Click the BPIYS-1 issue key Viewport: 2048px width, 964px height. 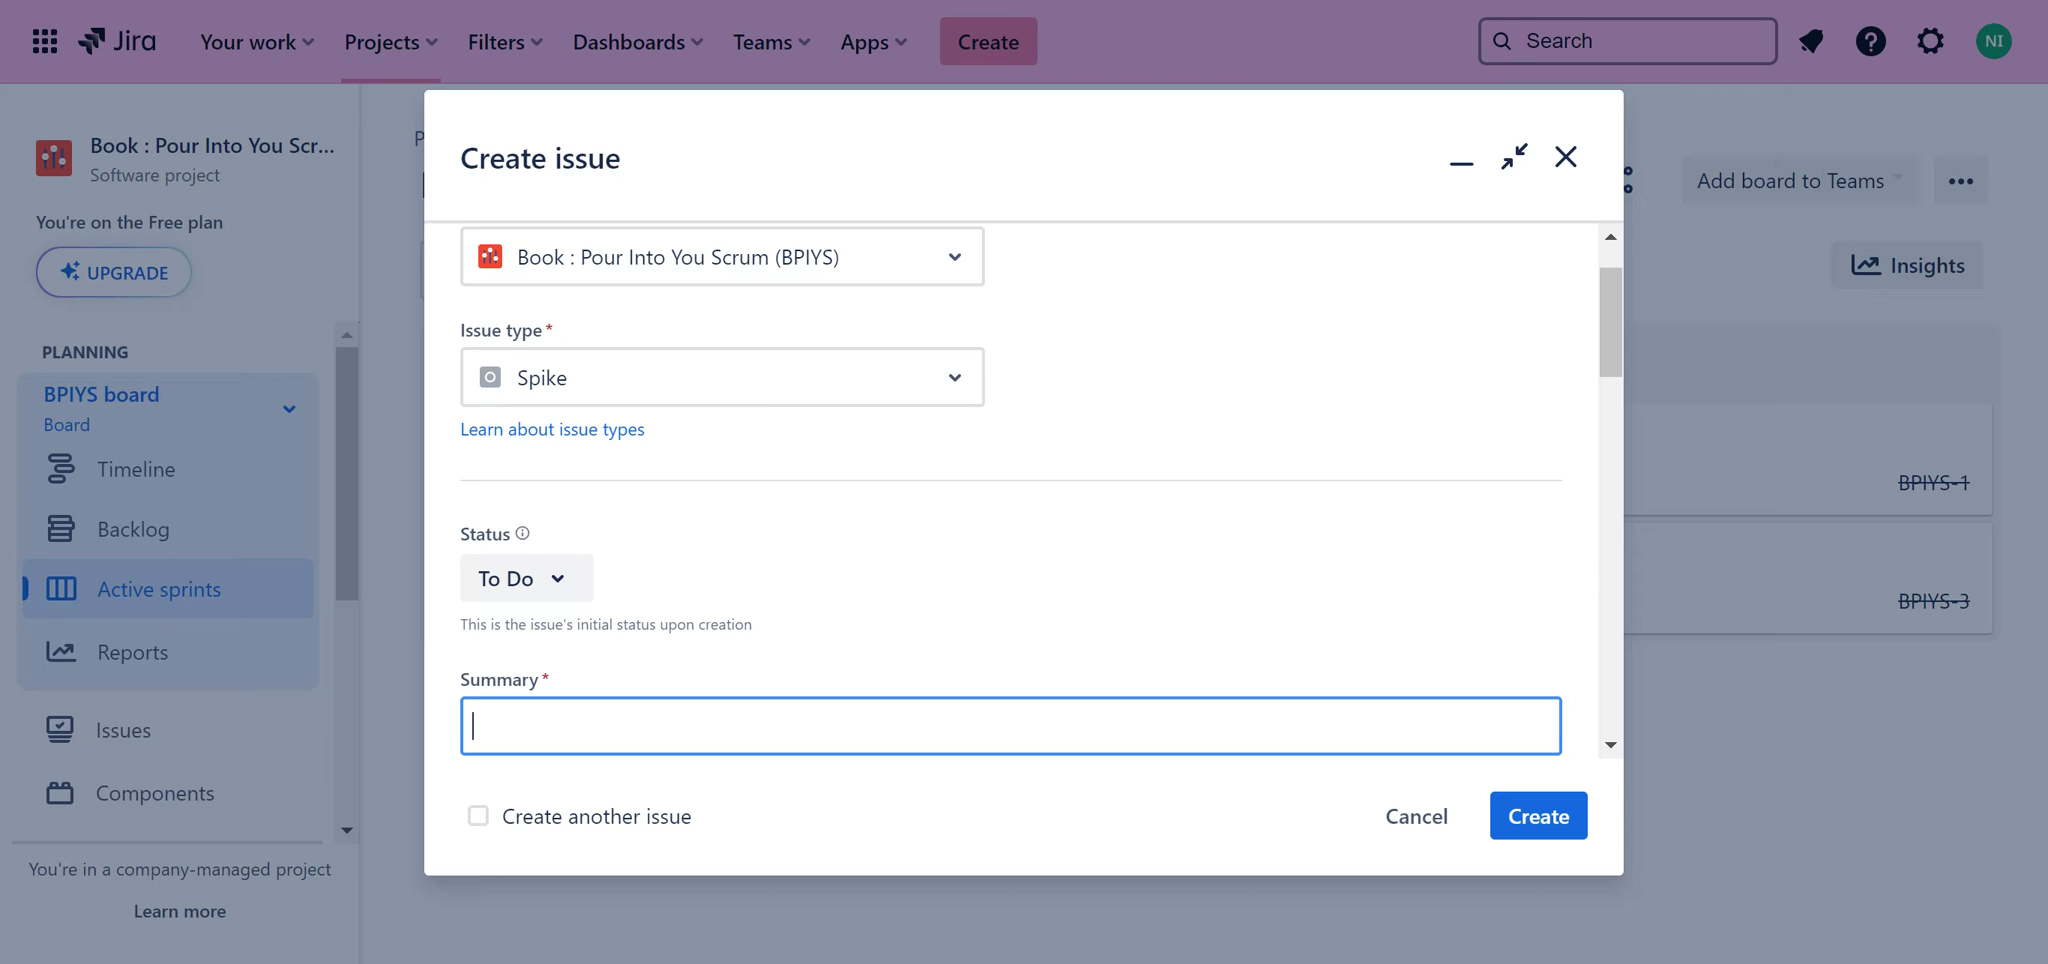(1933, 483)
